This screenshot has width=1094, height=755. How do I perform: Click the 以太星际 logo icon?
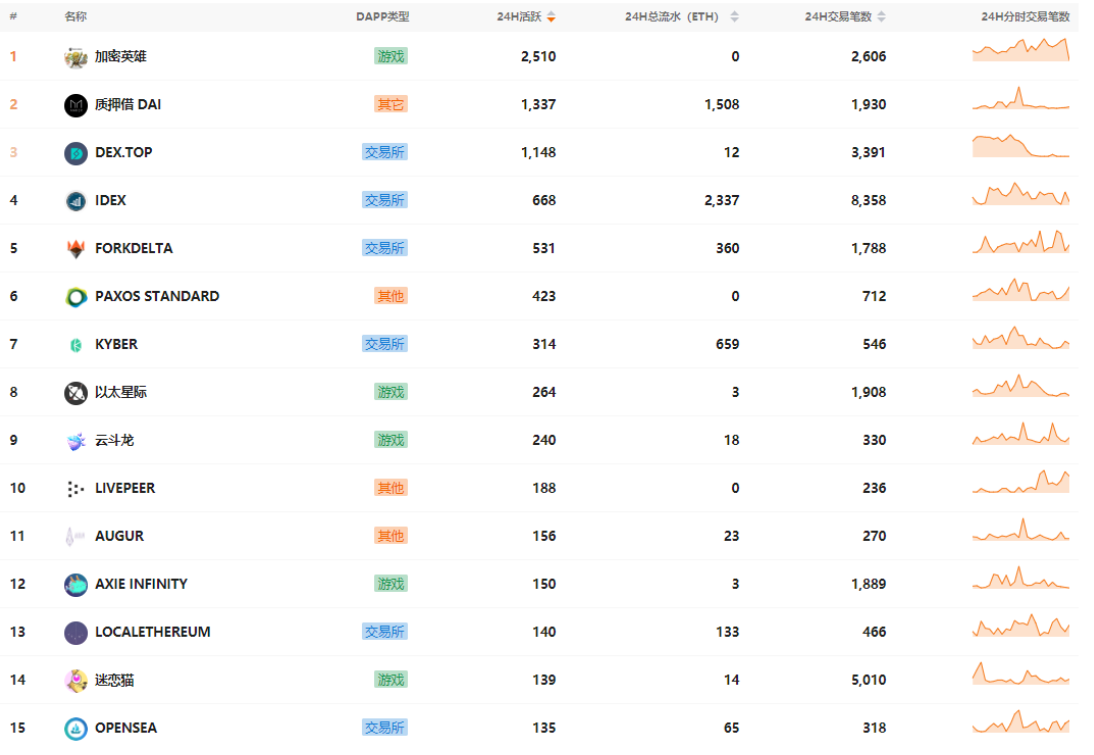[x=75, y=393]
